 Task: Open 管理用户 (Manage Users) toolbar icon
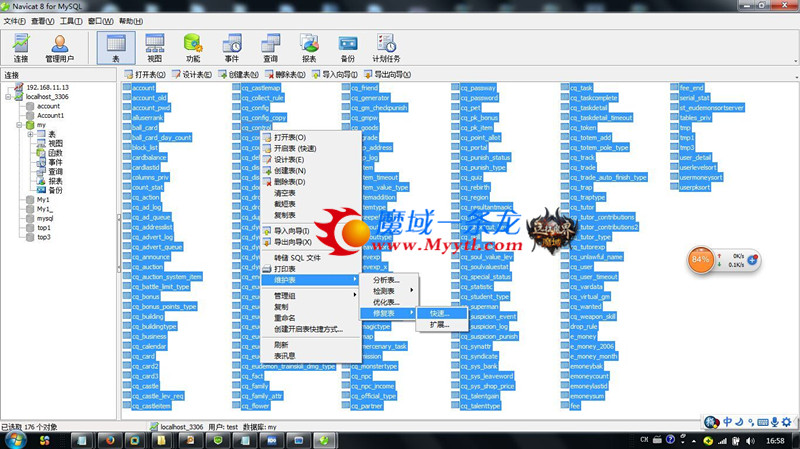click(60, 48)
